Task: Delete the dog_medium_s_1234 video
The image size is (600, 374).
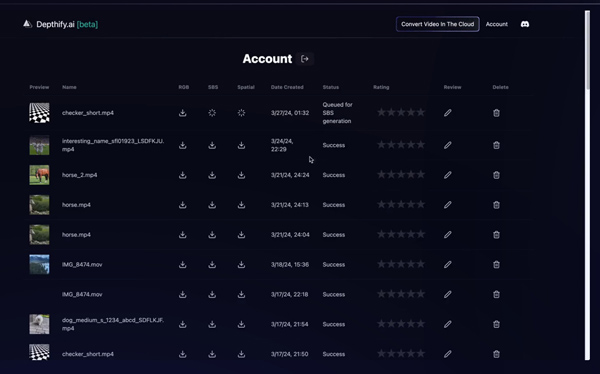Action: click(496, 324)
